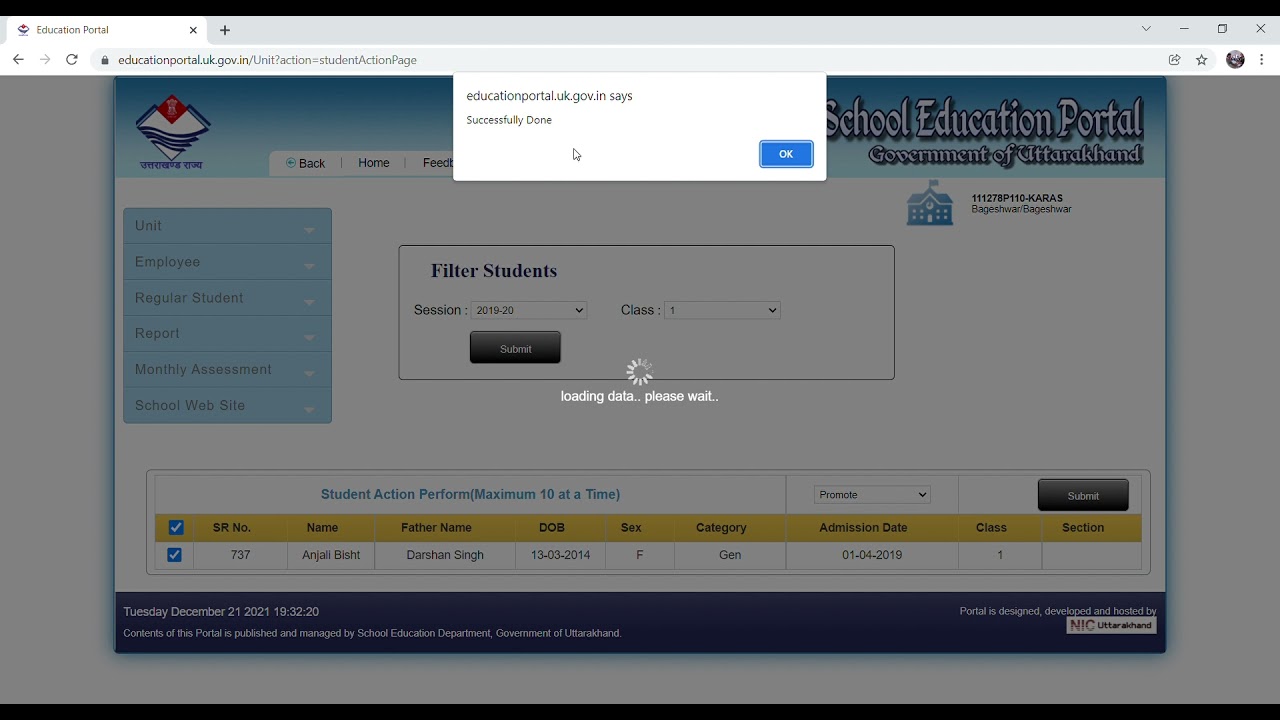The width and height of the screenshot is (1280, 720).
Task: Click the Sex column header
Action: tap(631, 528)
